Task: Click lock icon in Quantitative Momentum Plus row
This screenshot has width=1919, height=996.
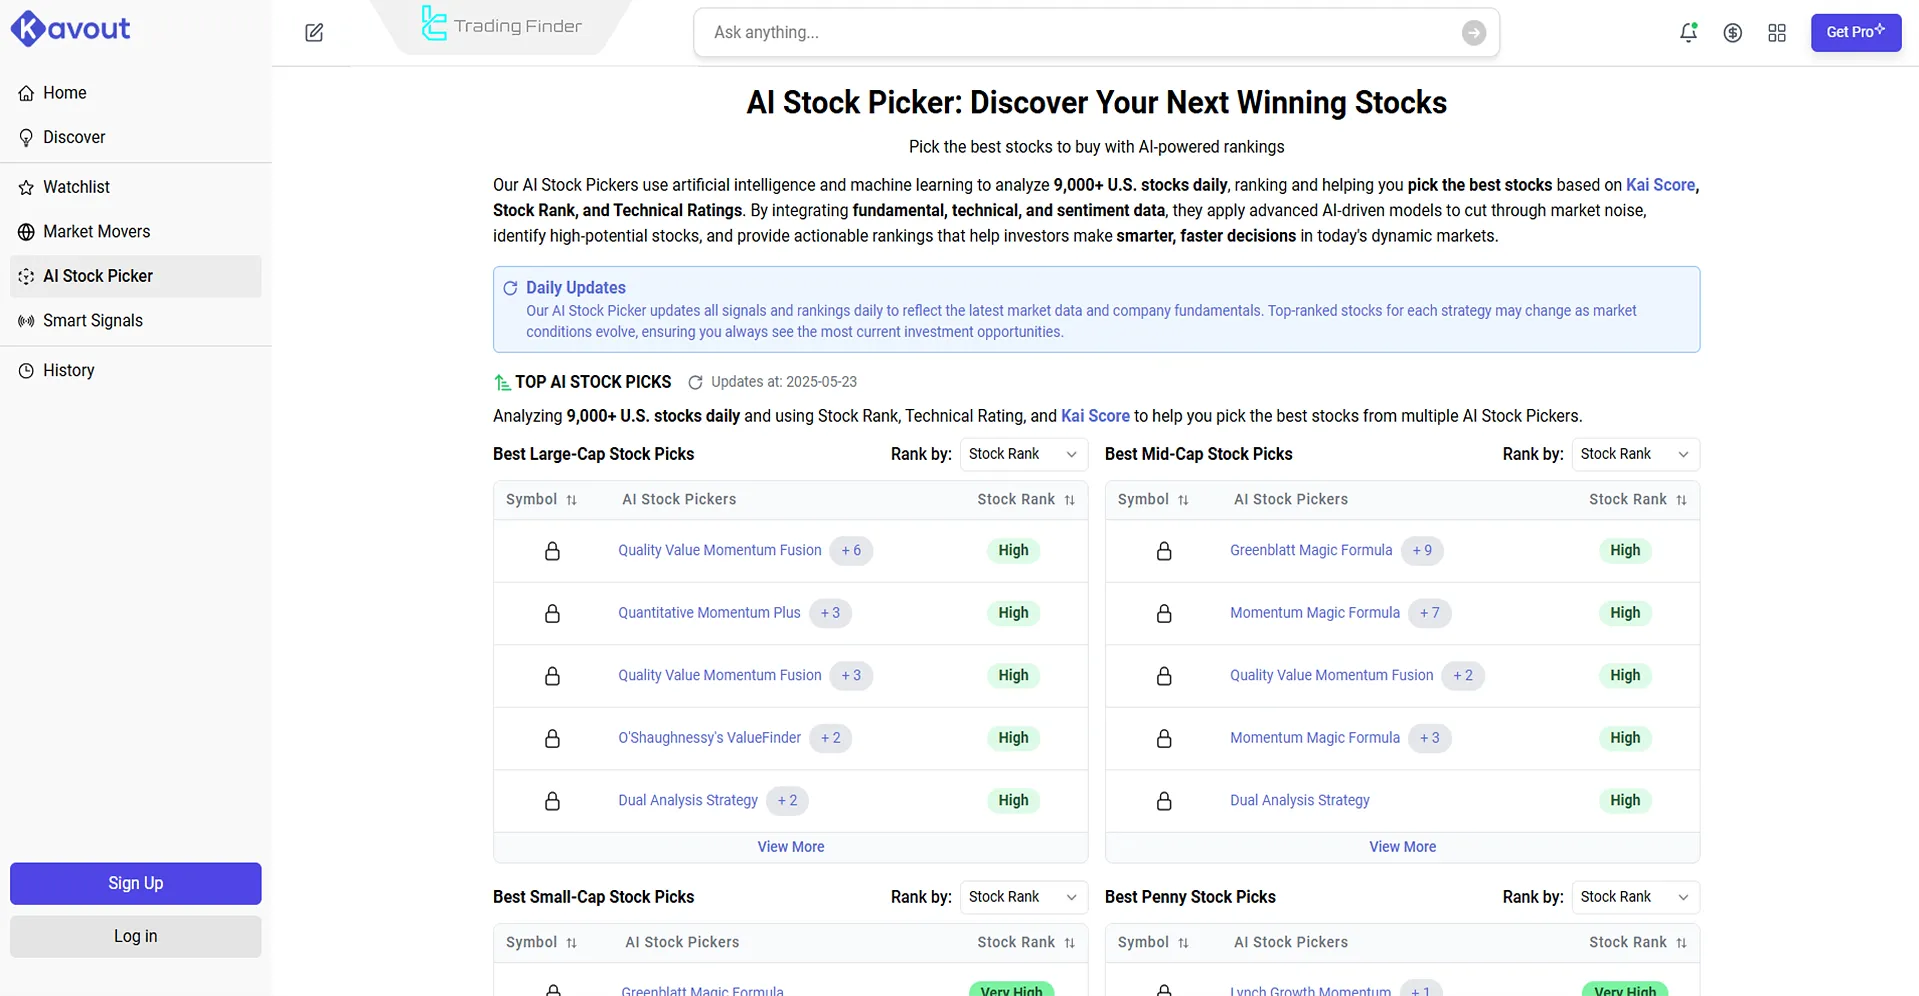Action: (x=552, y=614)
